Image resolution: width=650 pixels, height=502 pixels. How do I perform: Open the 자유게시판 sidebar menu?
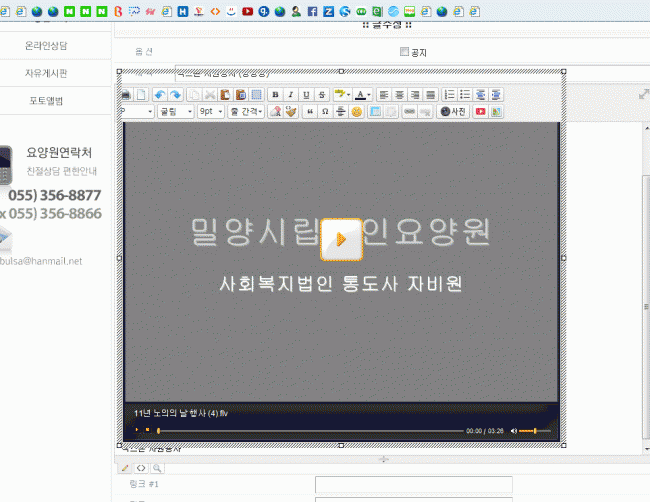(46, 73)
